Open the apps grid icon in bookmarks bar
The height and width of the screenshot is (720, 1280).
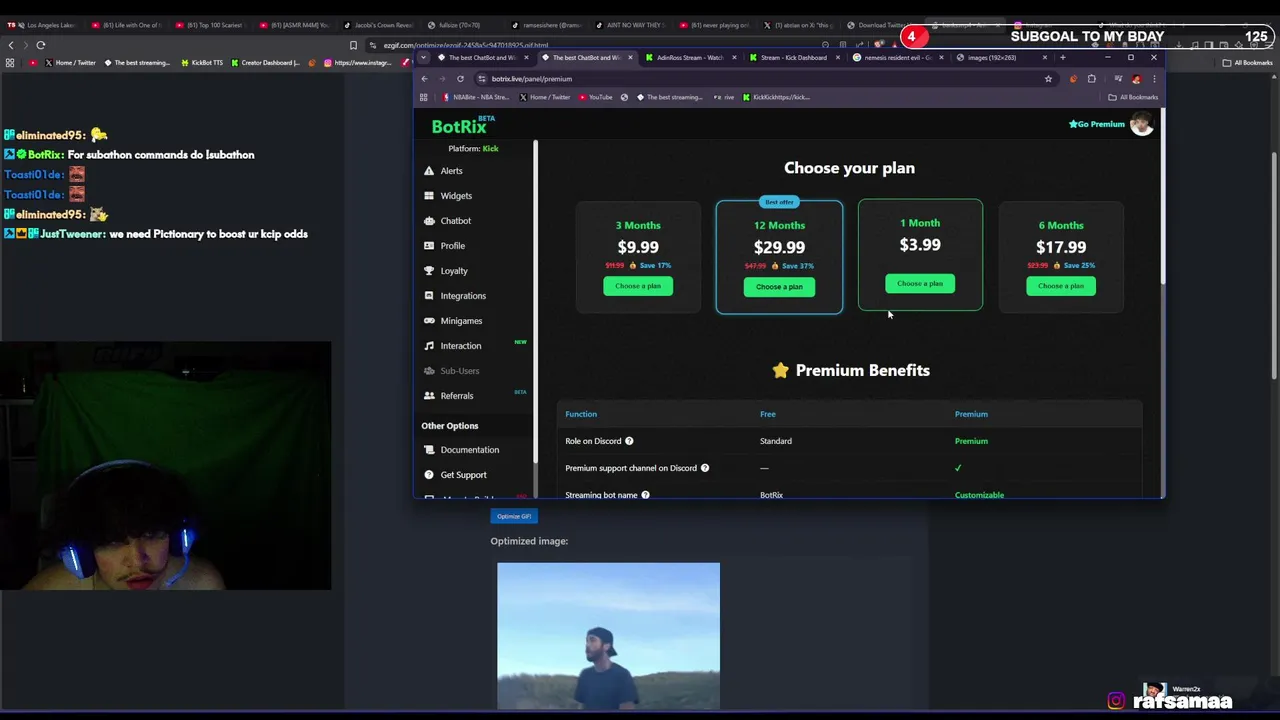tap(423, 97)
